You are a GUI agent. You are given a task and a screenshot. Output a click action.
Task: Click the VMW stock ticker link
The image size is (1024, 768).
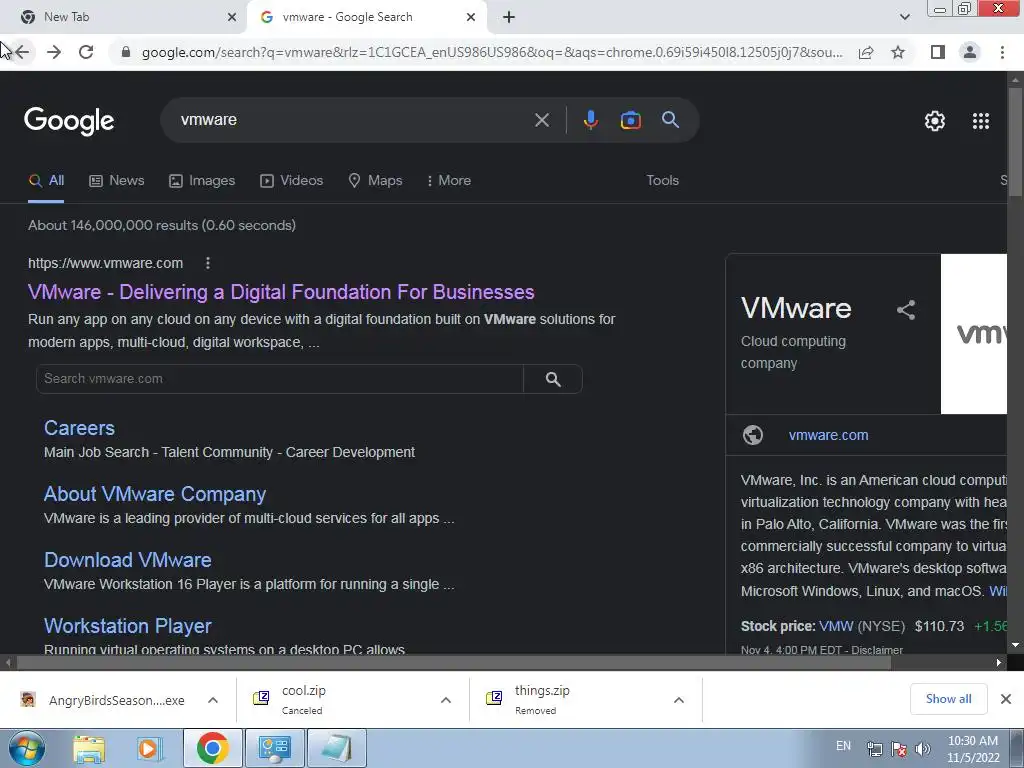836,626
